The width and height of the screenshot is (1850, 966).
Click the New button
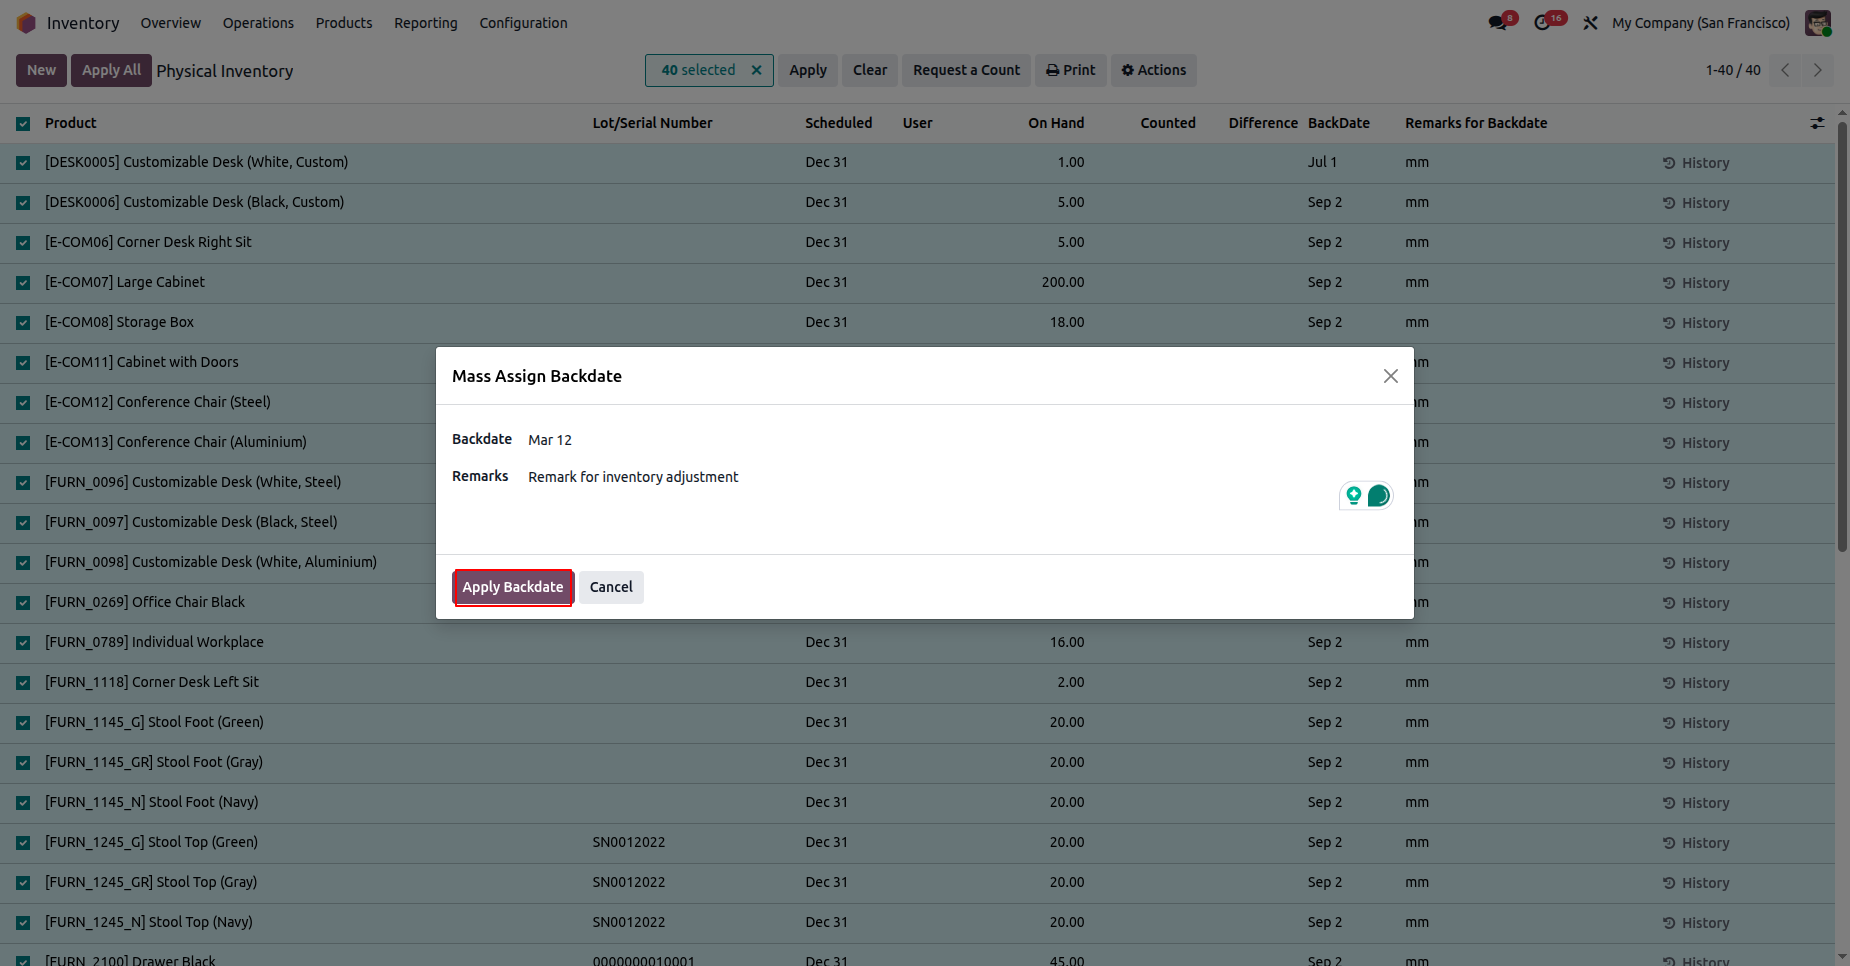point(41,70)
